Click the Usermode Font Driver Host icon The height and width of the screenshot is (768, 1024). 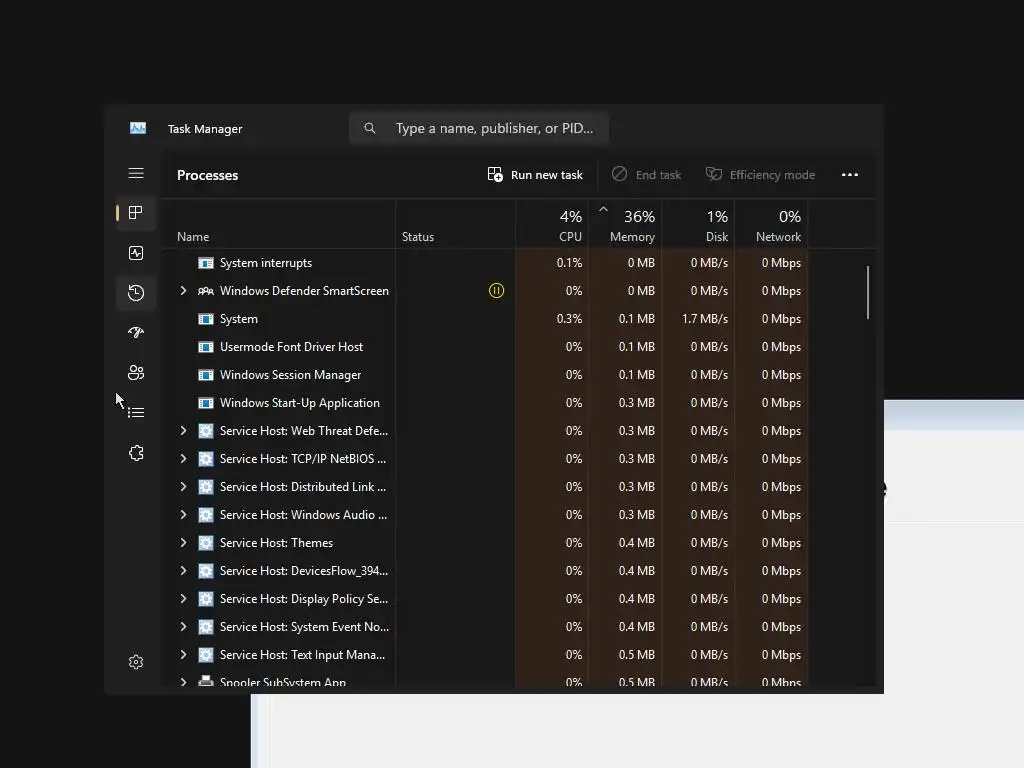point(206,347)
